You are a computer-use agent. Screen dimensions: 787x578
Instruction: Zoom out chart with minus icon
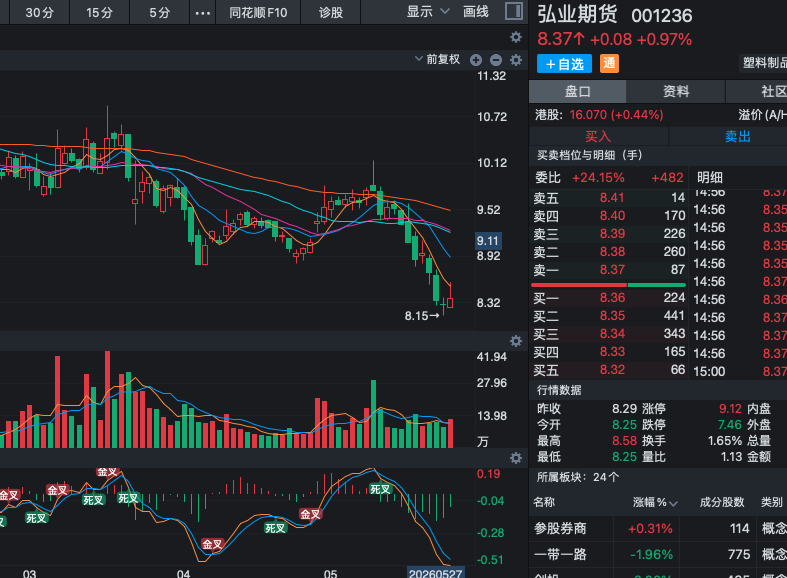(x=496, y=60)
